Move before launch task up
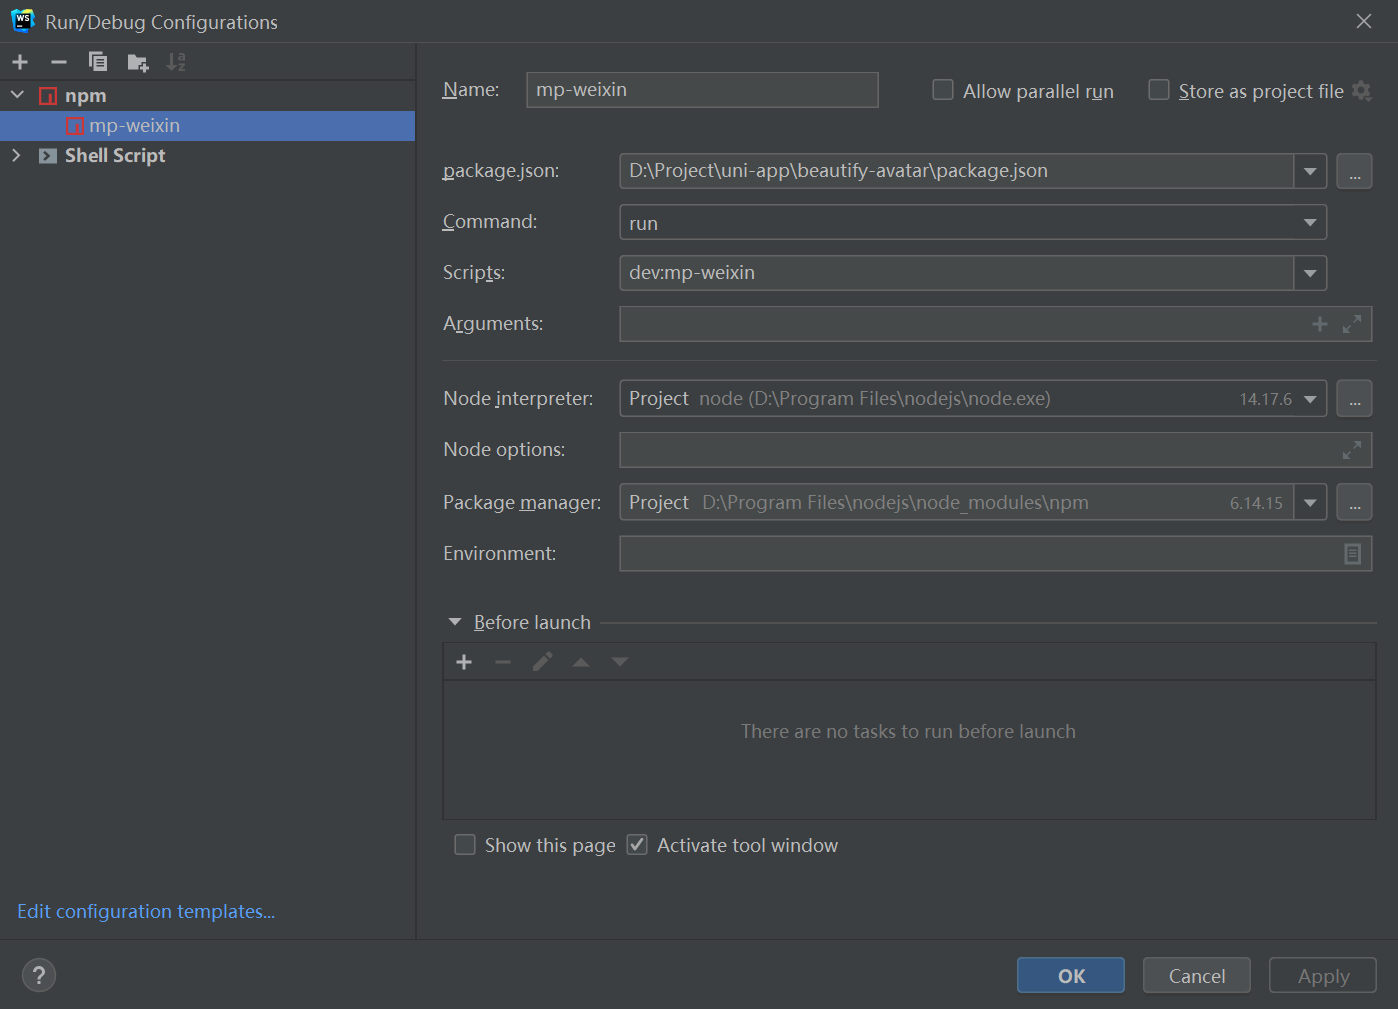The image size is (1398, 1009). coord(581,662)
